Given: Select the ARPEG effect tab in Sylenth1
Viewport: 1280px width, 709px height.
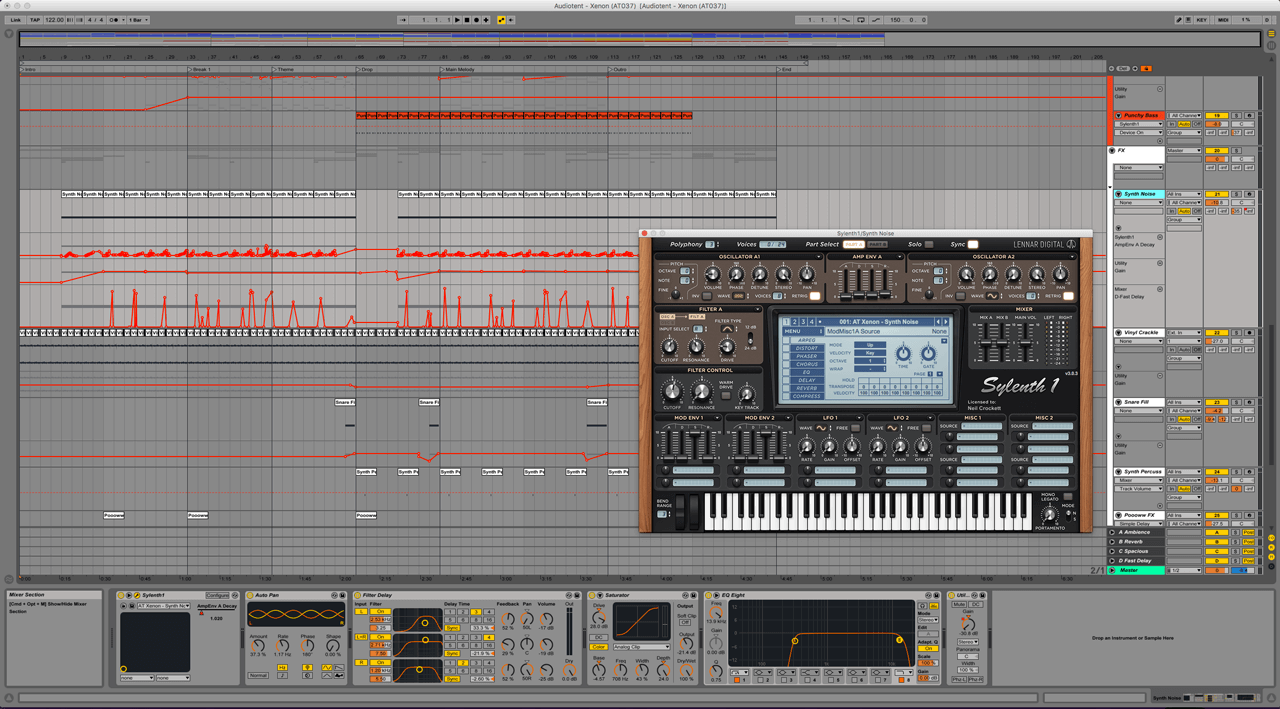Looking at the screenshot, I should 806,340.
